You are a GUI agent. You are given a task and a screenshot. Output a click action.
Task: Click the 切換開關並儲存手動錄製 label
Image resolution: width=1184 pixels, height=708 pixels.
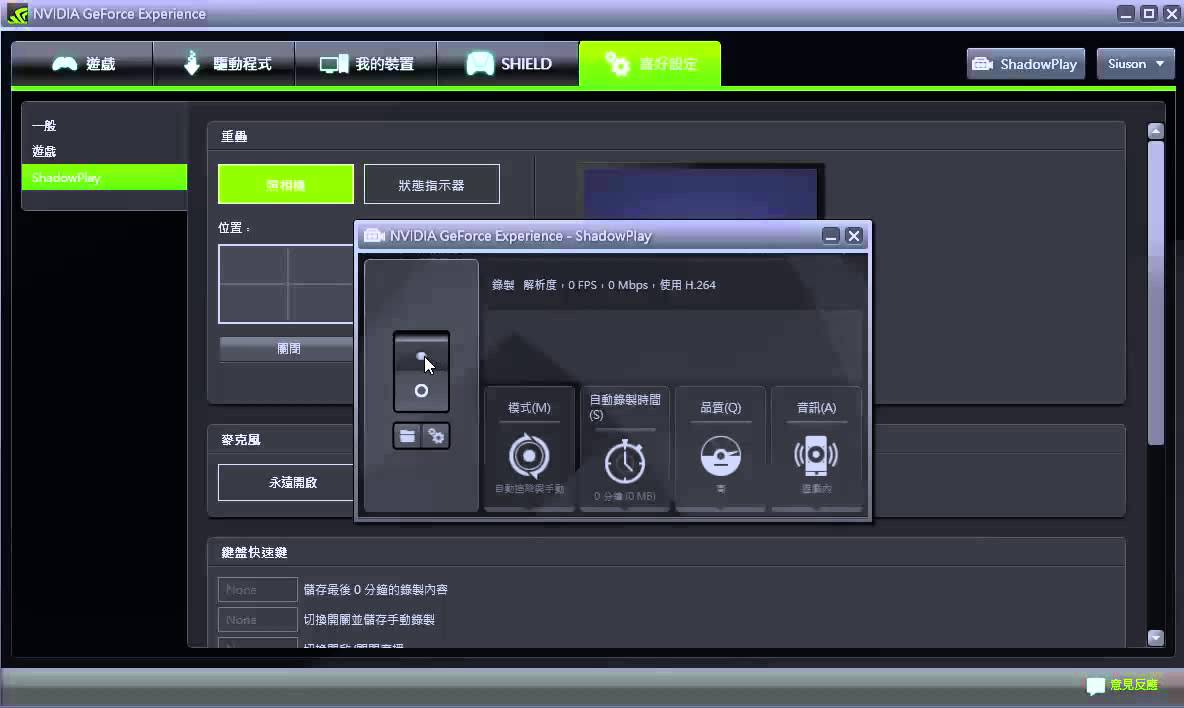click(x=369, y=620)
